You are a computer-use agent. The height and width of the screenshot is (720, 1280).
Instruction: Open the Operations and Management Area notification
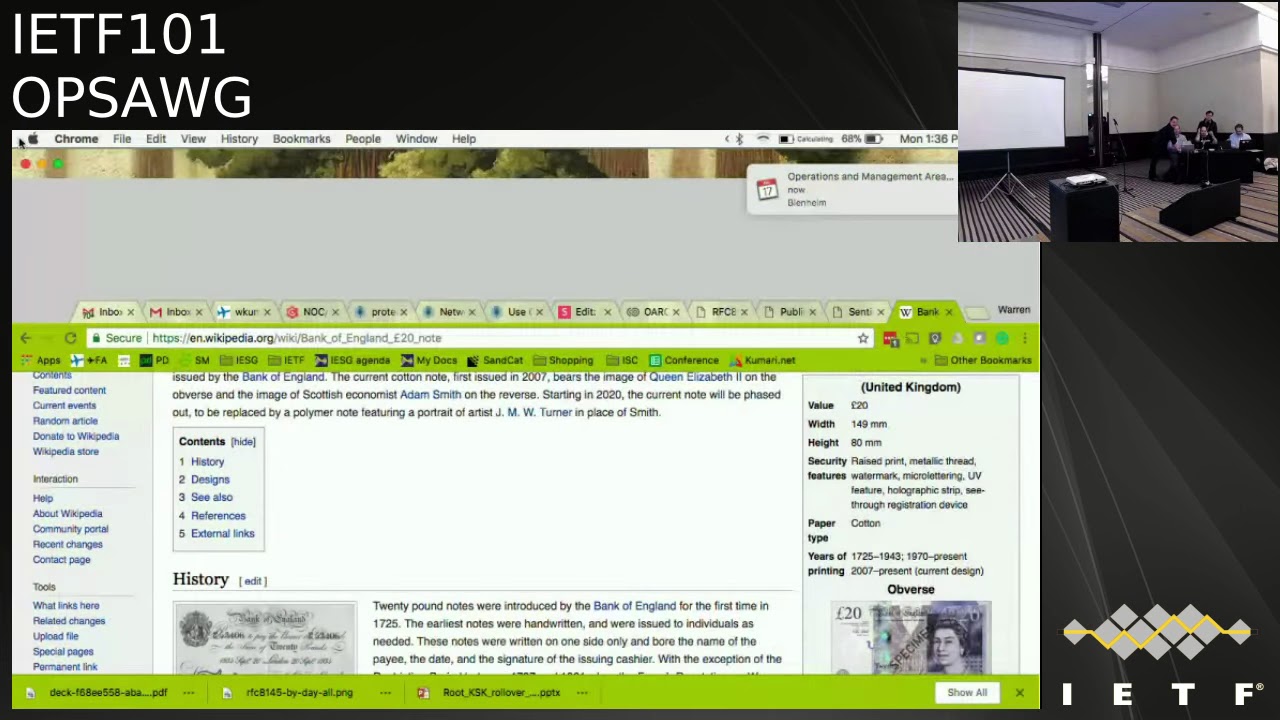(852, 189)
